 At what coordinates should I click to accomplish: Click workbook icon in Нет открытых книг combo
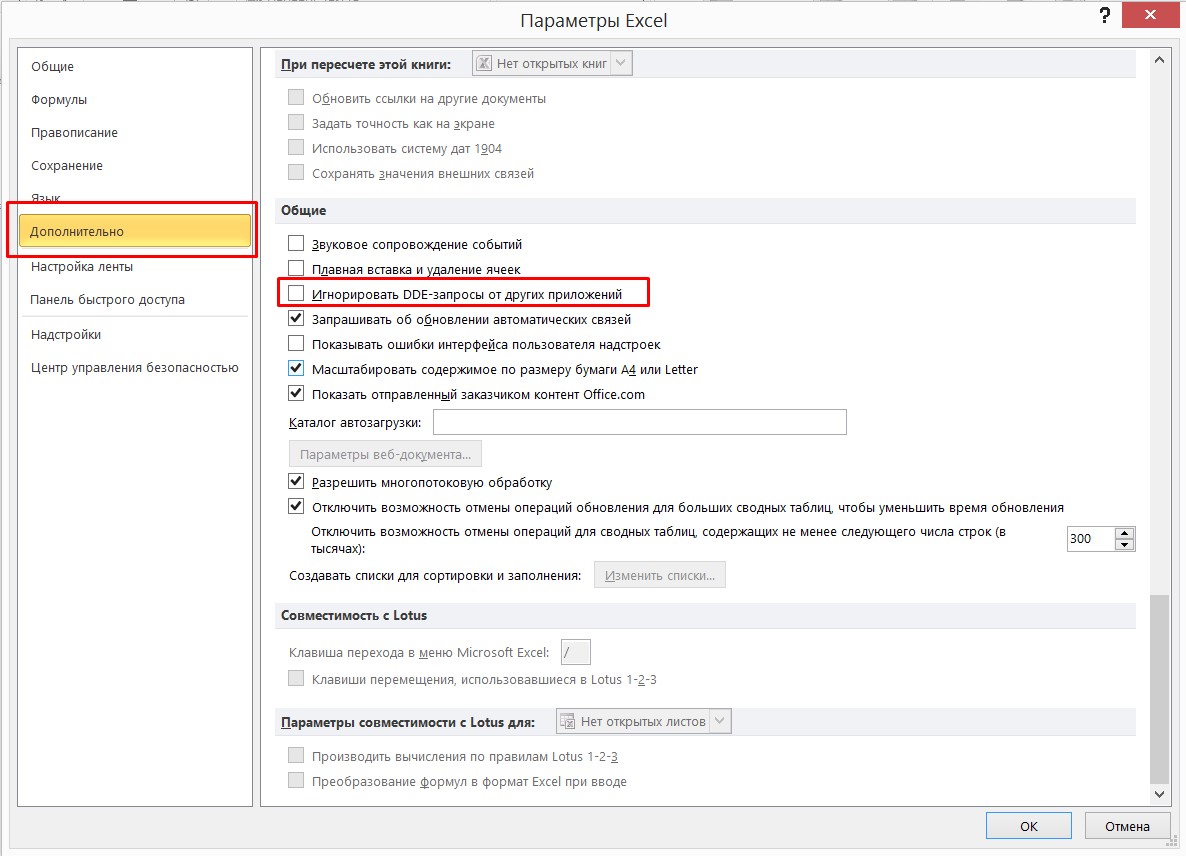click(x=484, y=64)
